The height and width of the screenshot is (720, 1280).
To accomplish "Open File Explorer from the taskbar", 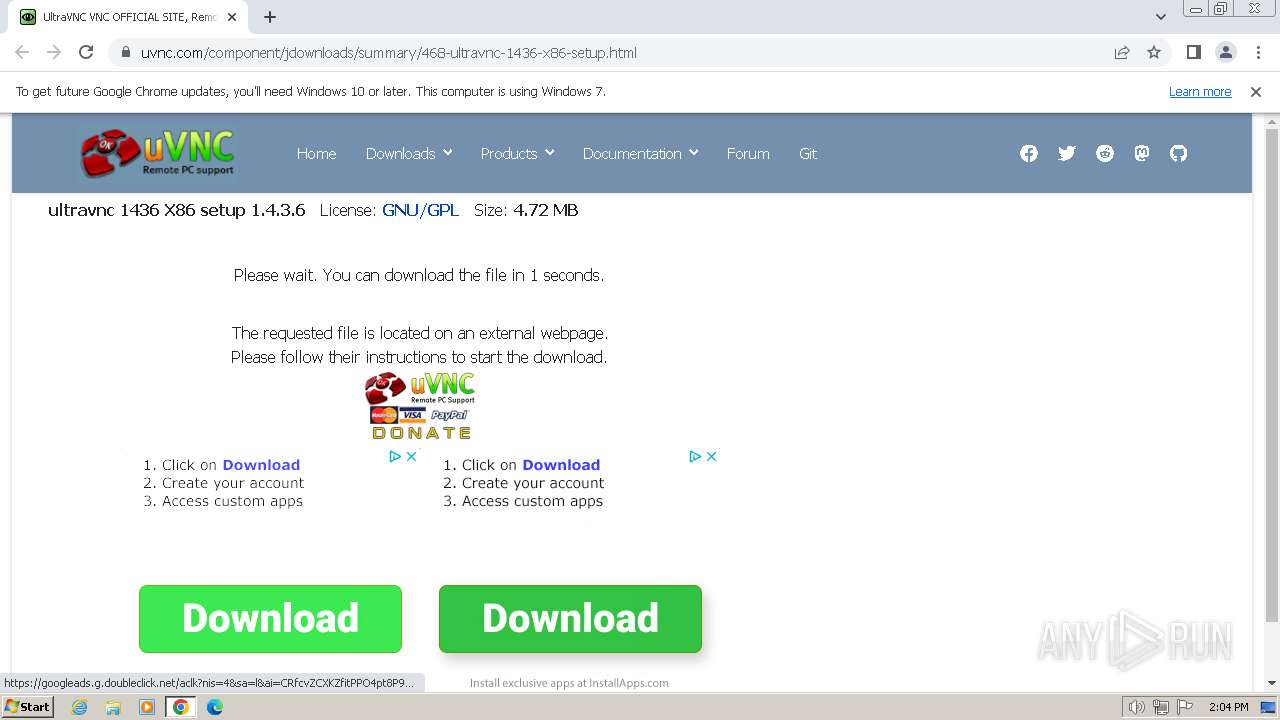I will coord(113,707).
